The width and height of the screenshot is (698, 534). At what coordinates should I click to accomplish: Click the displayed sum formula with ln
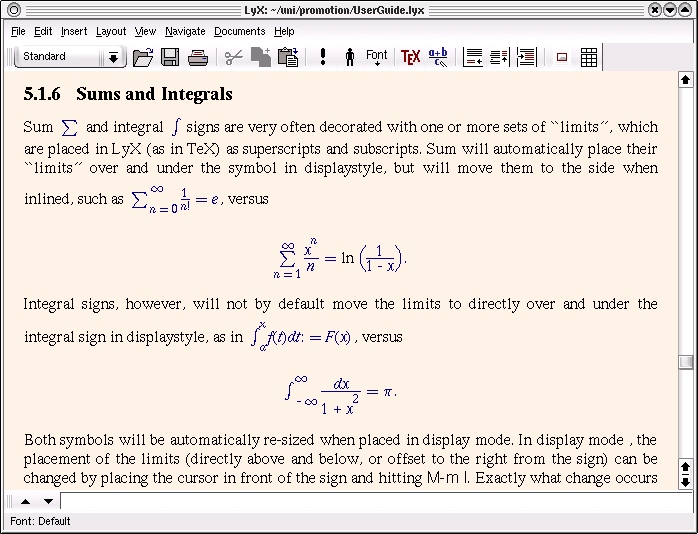click(340, 258)
